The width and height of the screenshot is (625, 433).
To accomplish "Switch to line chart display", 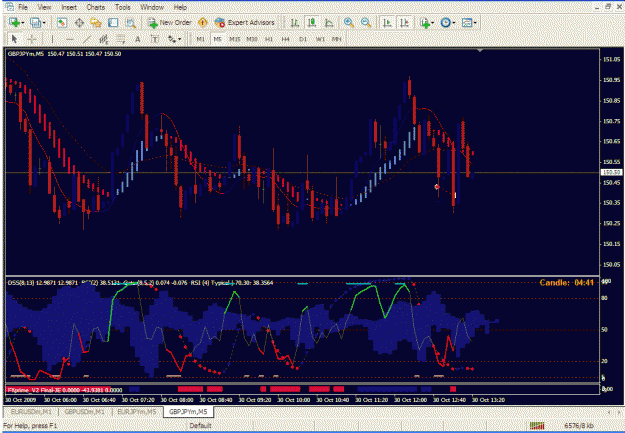I will coord(329,23).
